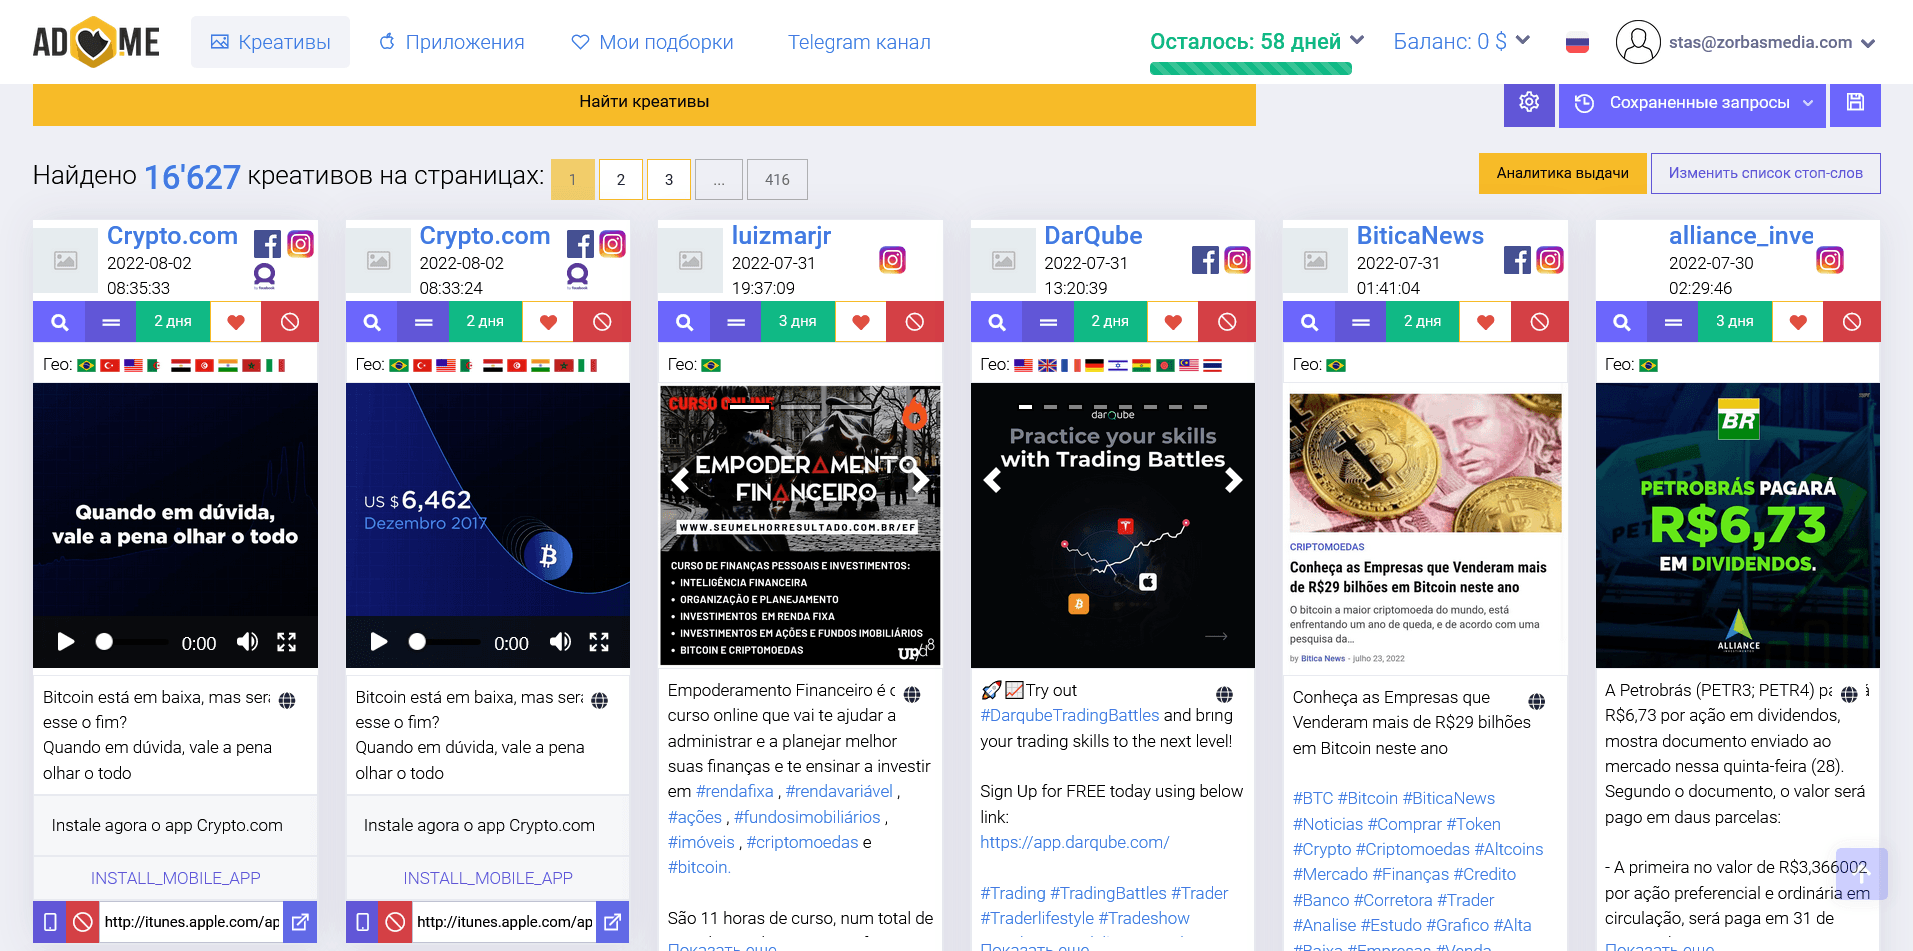Click the #DarqubeTradingBattles hashtag
Screen dimensions: 1913x951
click(1069, 715)
